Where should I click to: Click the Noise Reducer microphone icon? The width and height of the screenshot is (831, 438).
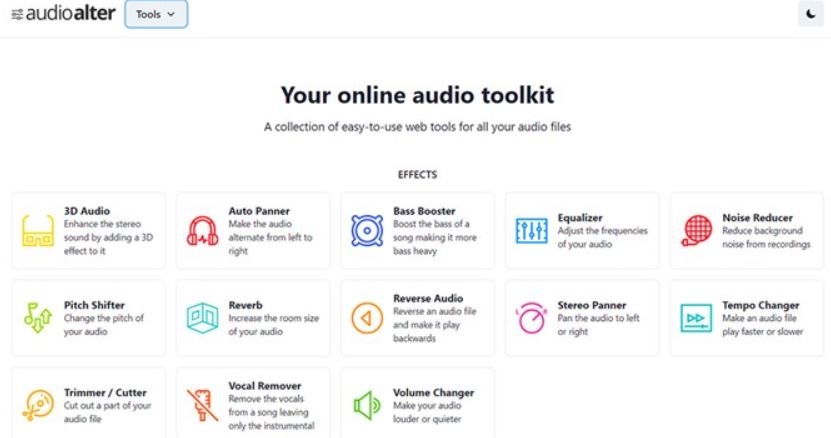pyautogui.click(x=696, y=231)
